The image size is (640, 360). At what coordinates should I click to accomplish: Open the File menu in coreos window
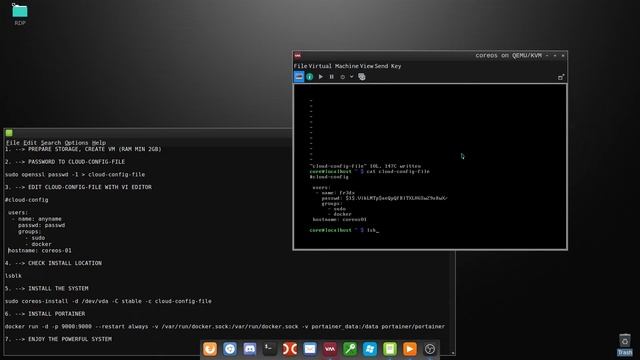tap(300, 66)
